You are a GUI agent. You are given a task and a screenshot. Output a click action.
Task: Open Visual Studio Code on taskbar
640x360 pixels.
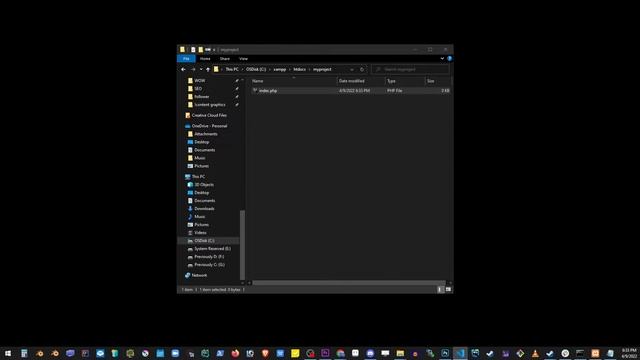[x=460, y=353]
